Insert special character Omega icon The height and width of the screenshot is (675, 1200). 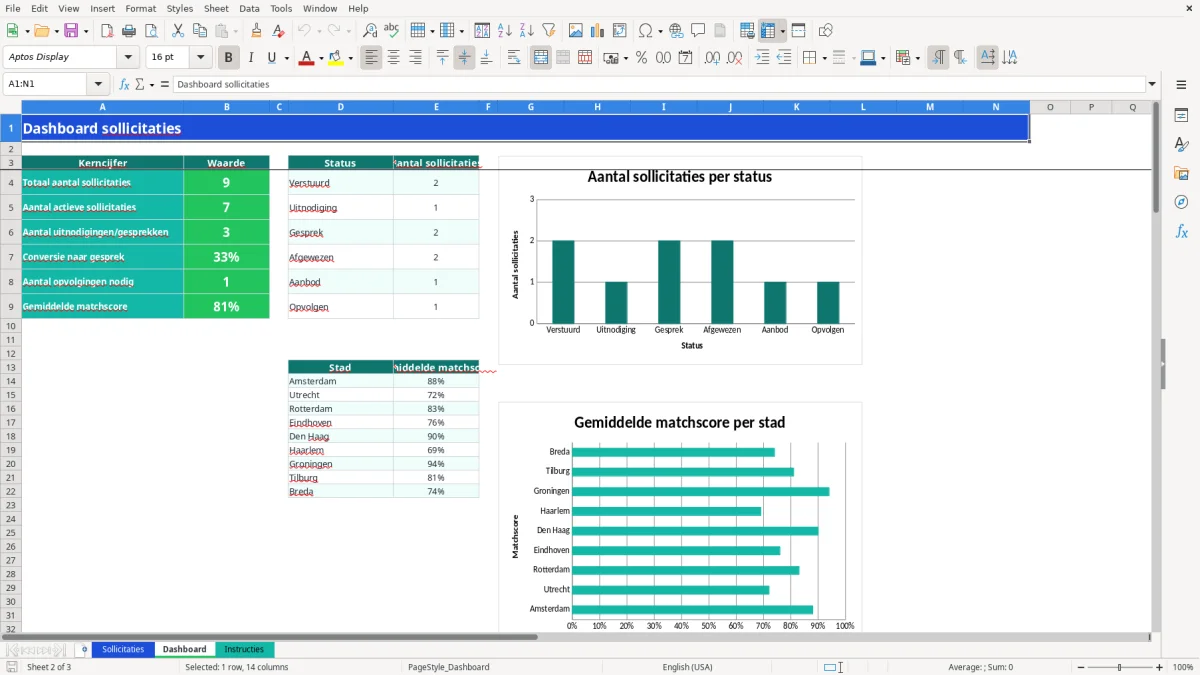pos(645,31)
